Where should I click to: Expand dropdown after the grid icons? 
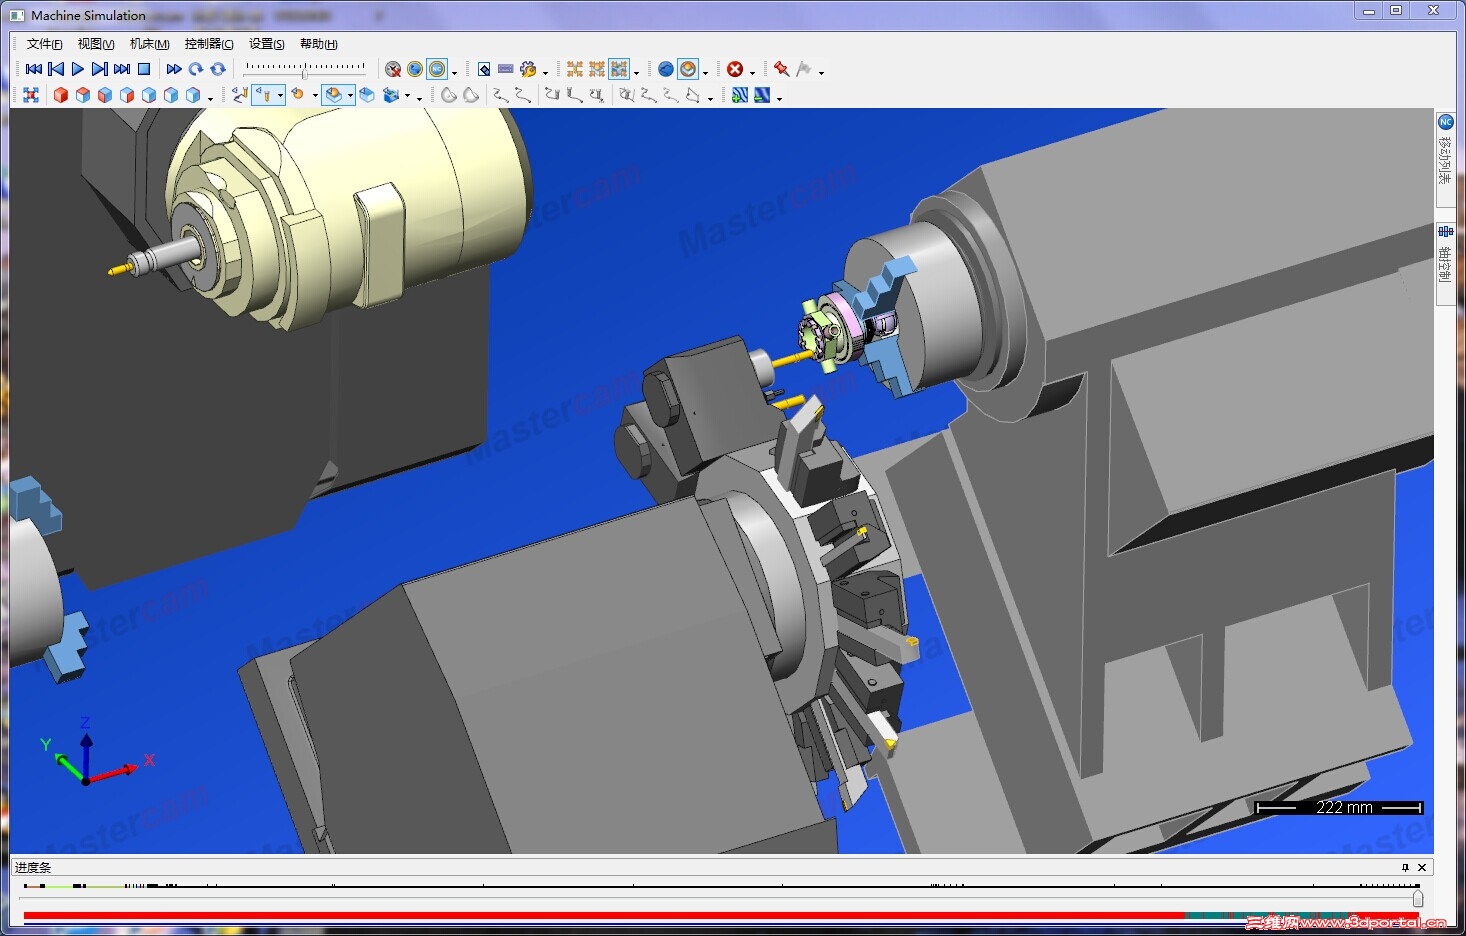click(x=636, y=71)
